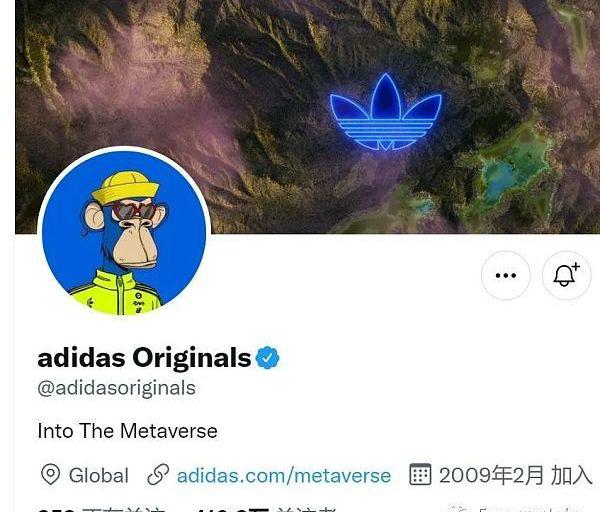The height and width of the screenshot is (512, 600).
Task: Open the Bored Ape profile picture
Action: pyautogui.click(x=124, y=231)
